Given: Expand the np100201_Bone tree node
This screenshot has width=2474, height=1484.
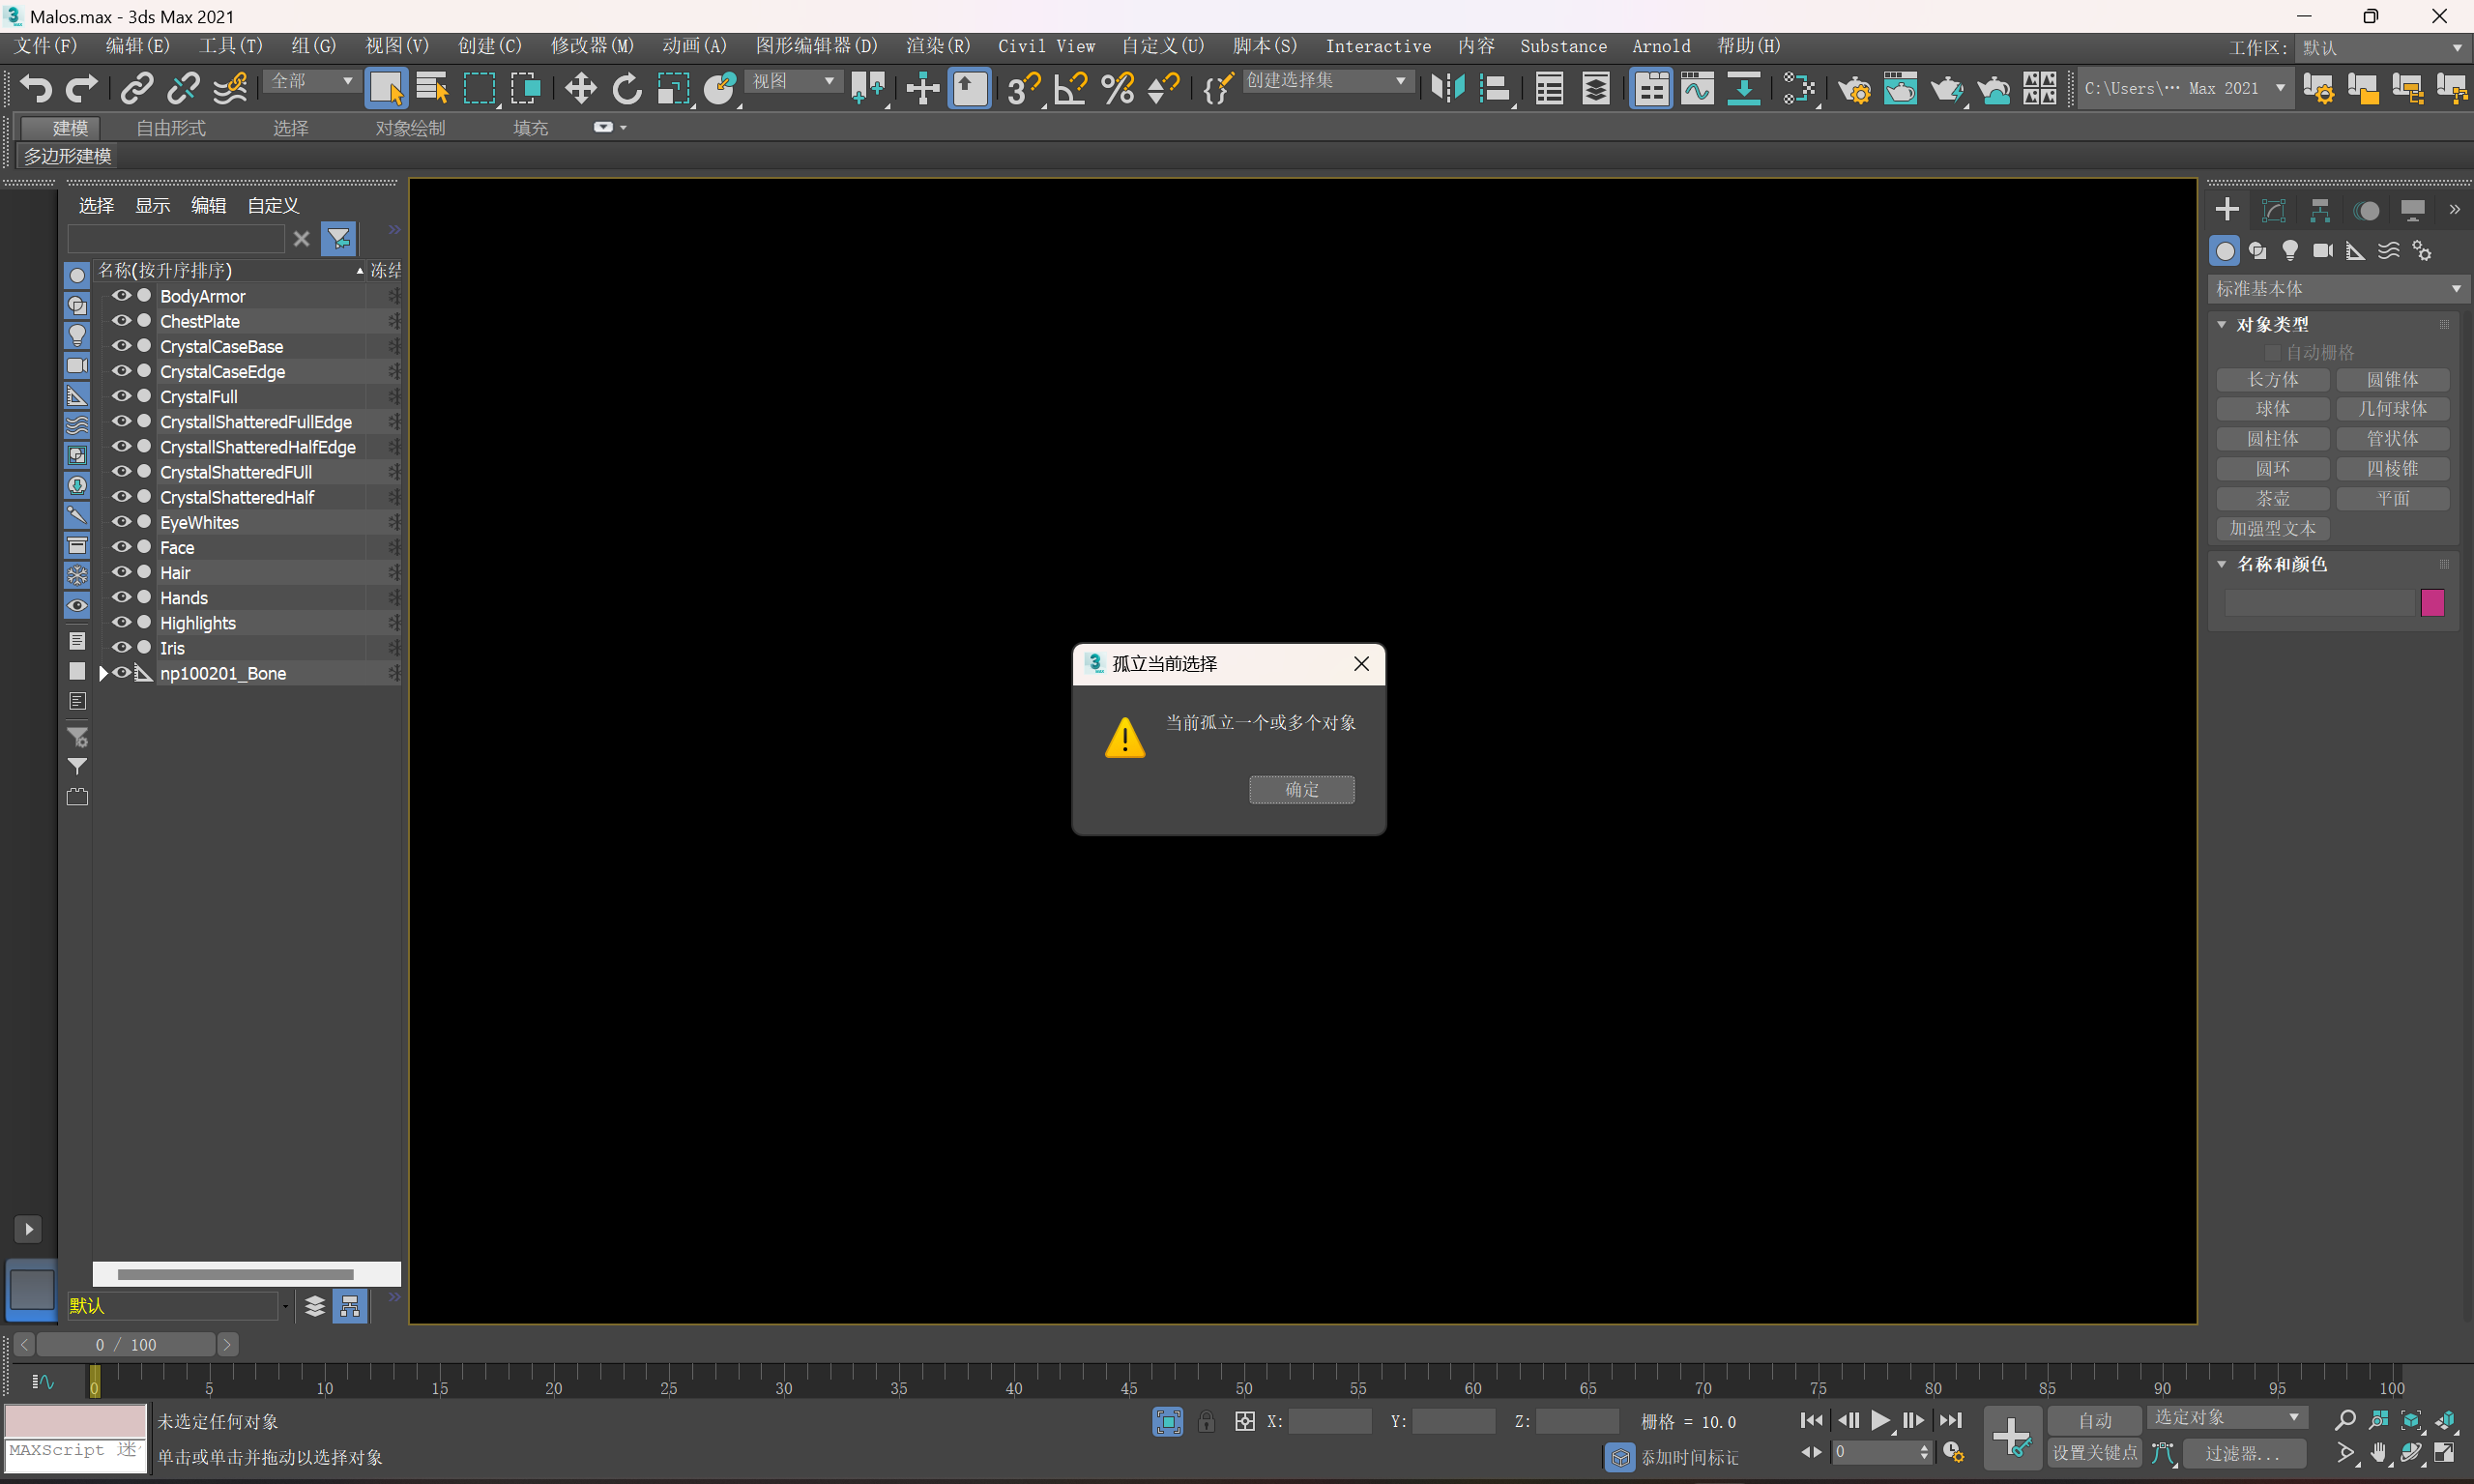Looking at the screenshot, I should [x=103, y=673].
